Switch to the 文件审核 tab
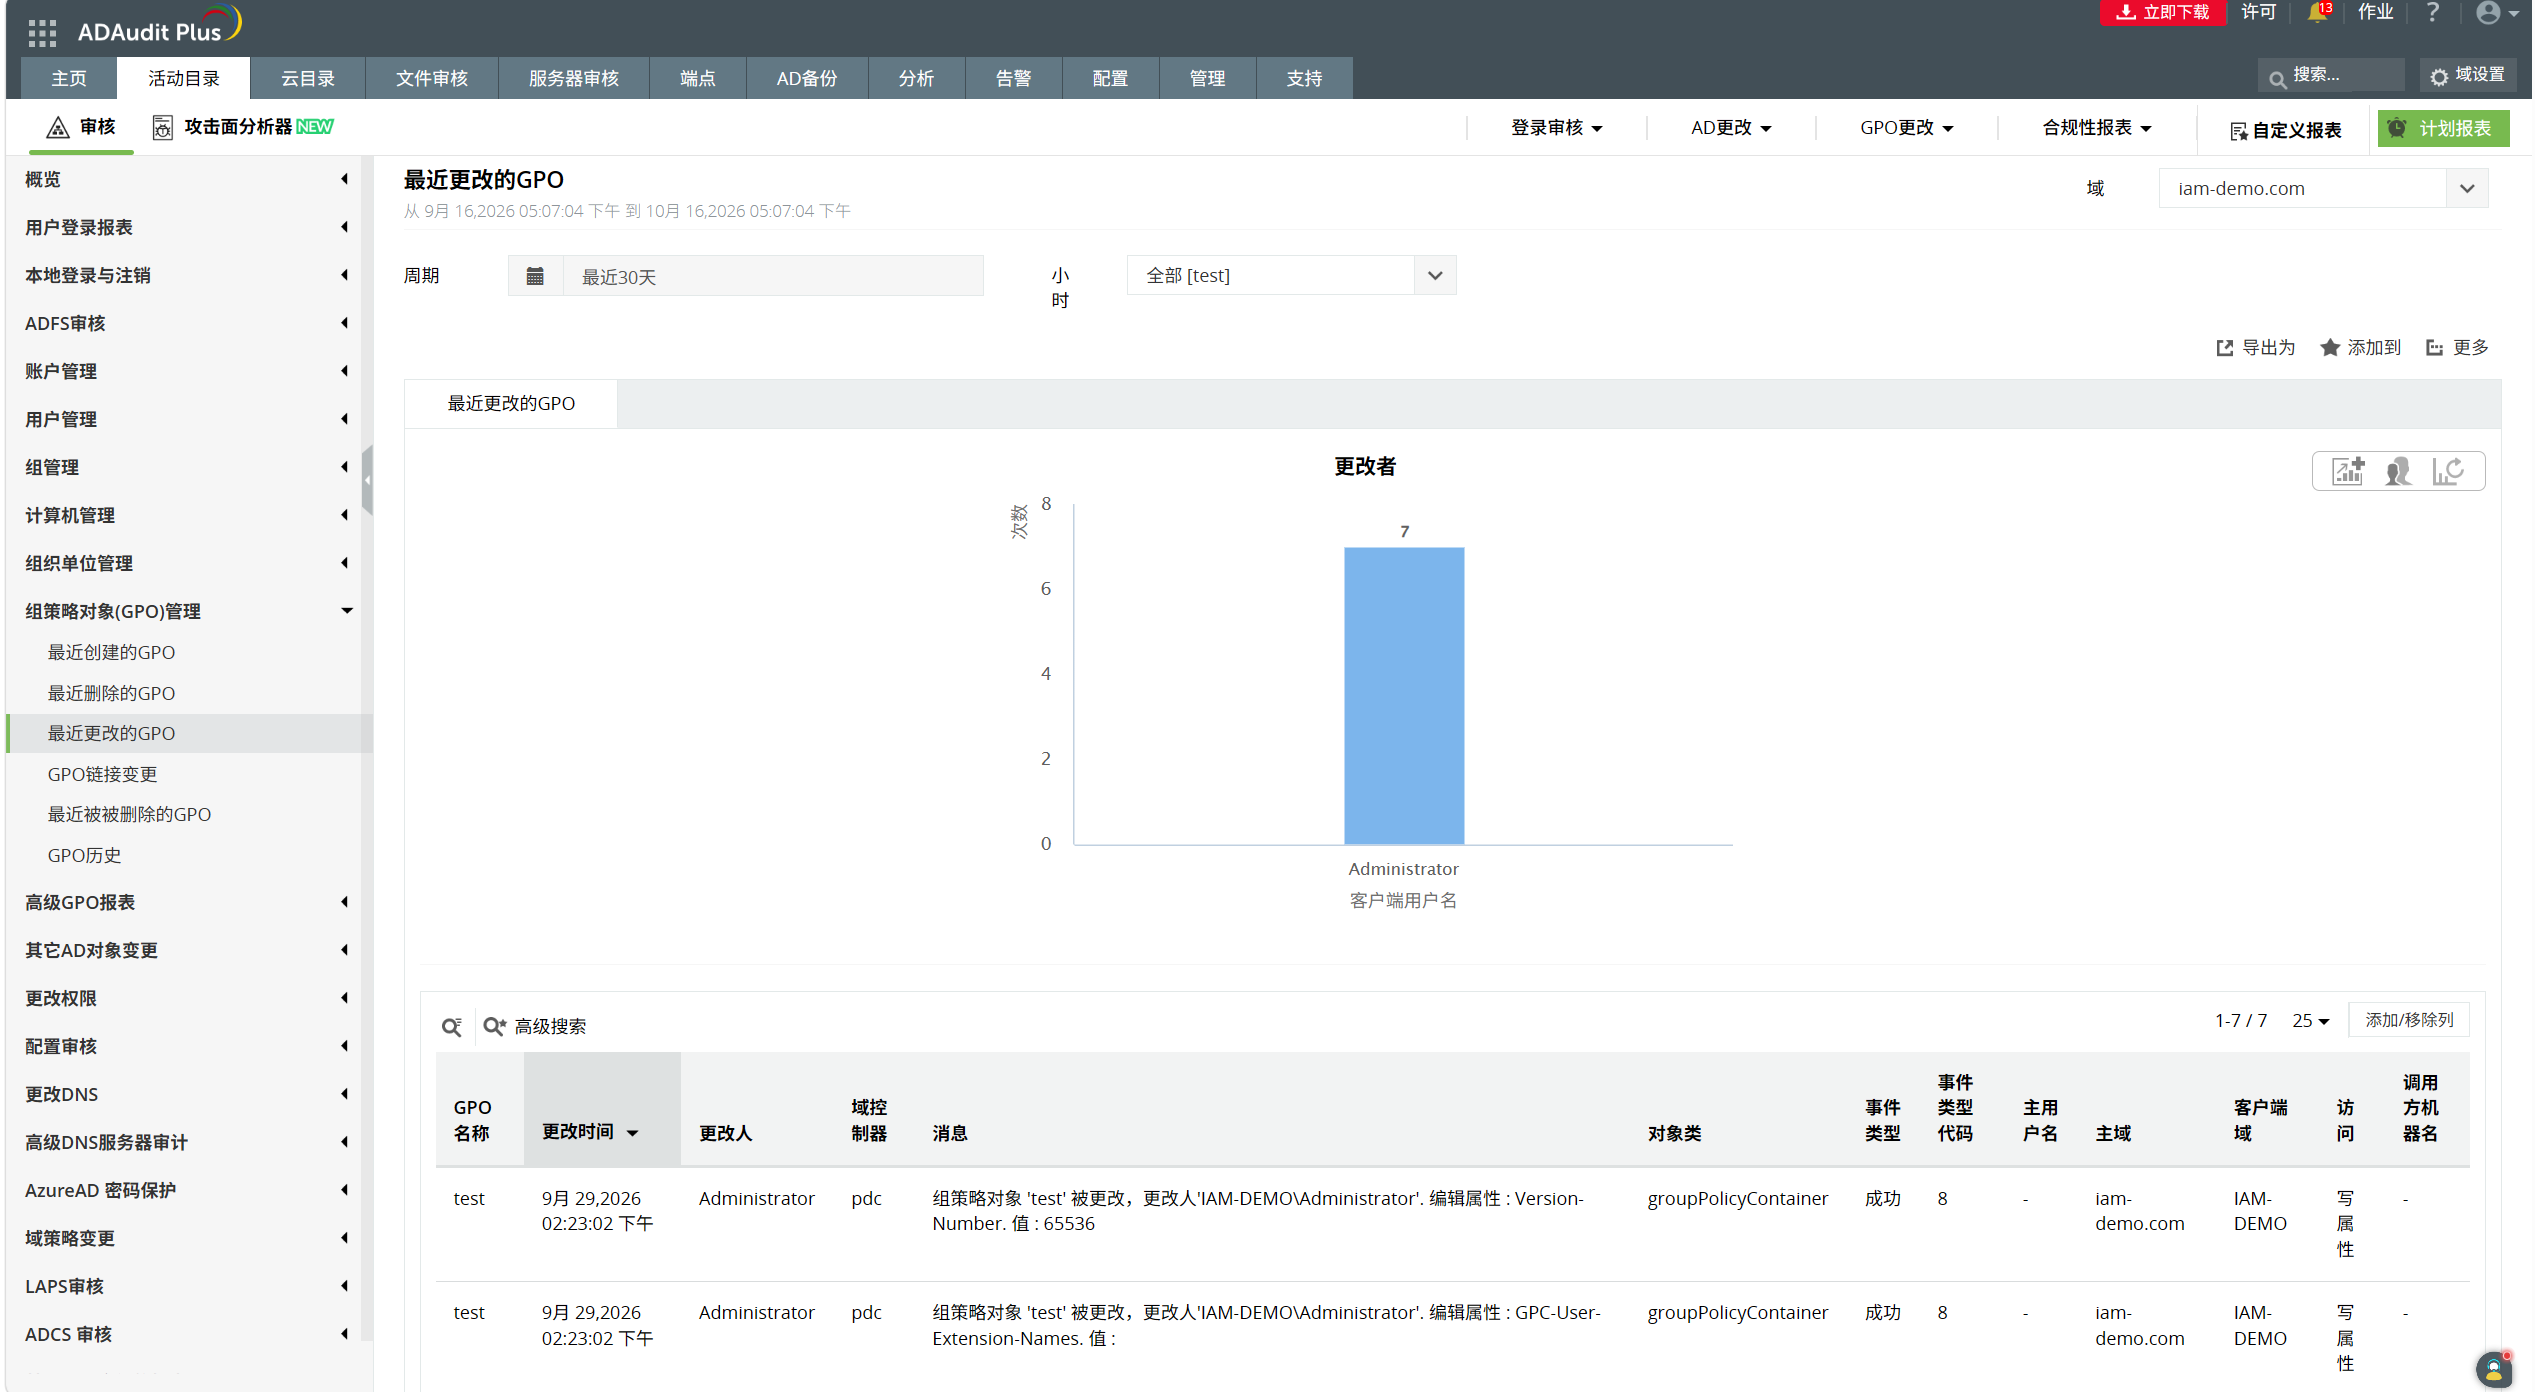Image resolution: width=2535 pixels, height=1392 pixels. point(431,78)
